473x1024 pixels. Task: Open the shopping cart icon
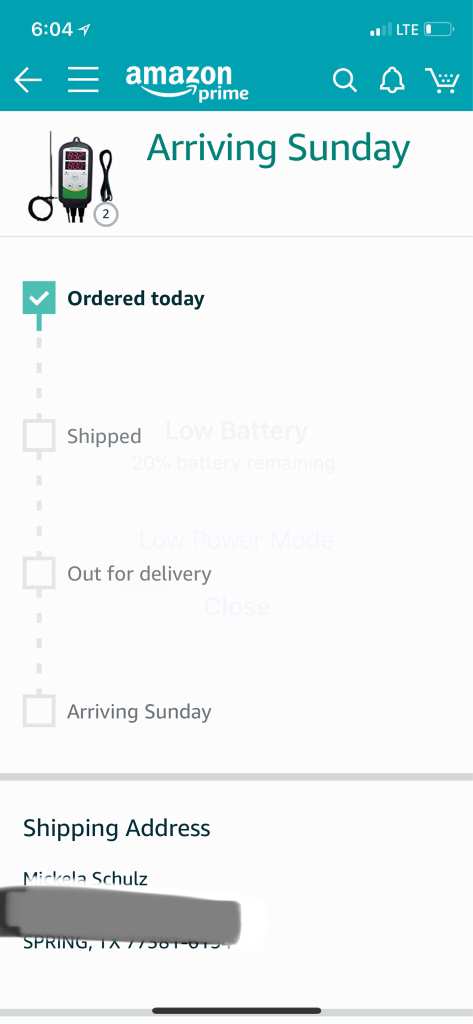(442, 80)
